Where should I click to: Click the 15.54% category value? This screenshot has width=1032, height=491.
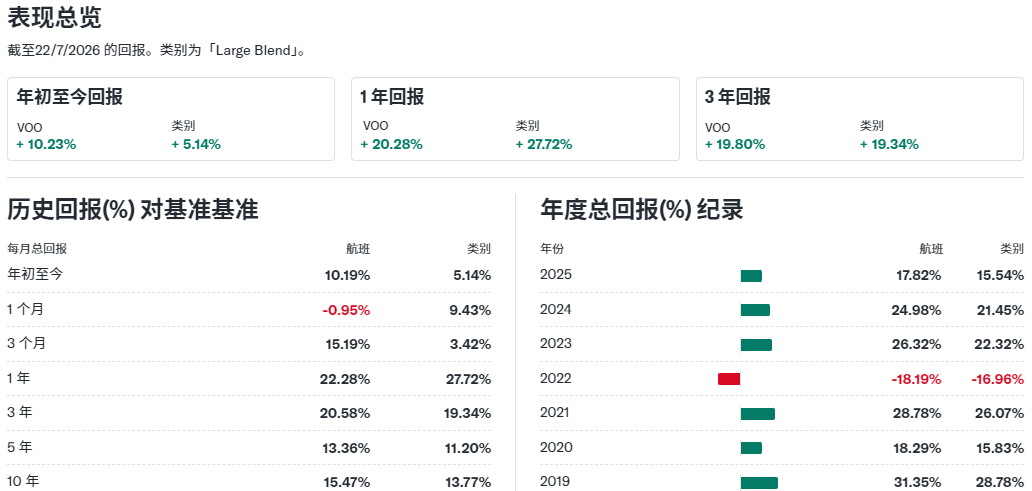[1001, 275]
